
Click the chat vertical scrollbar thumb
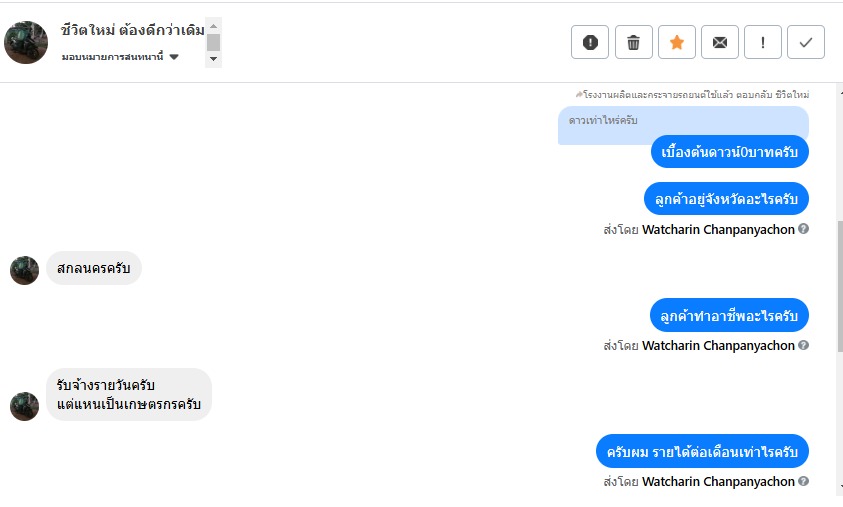840,286
